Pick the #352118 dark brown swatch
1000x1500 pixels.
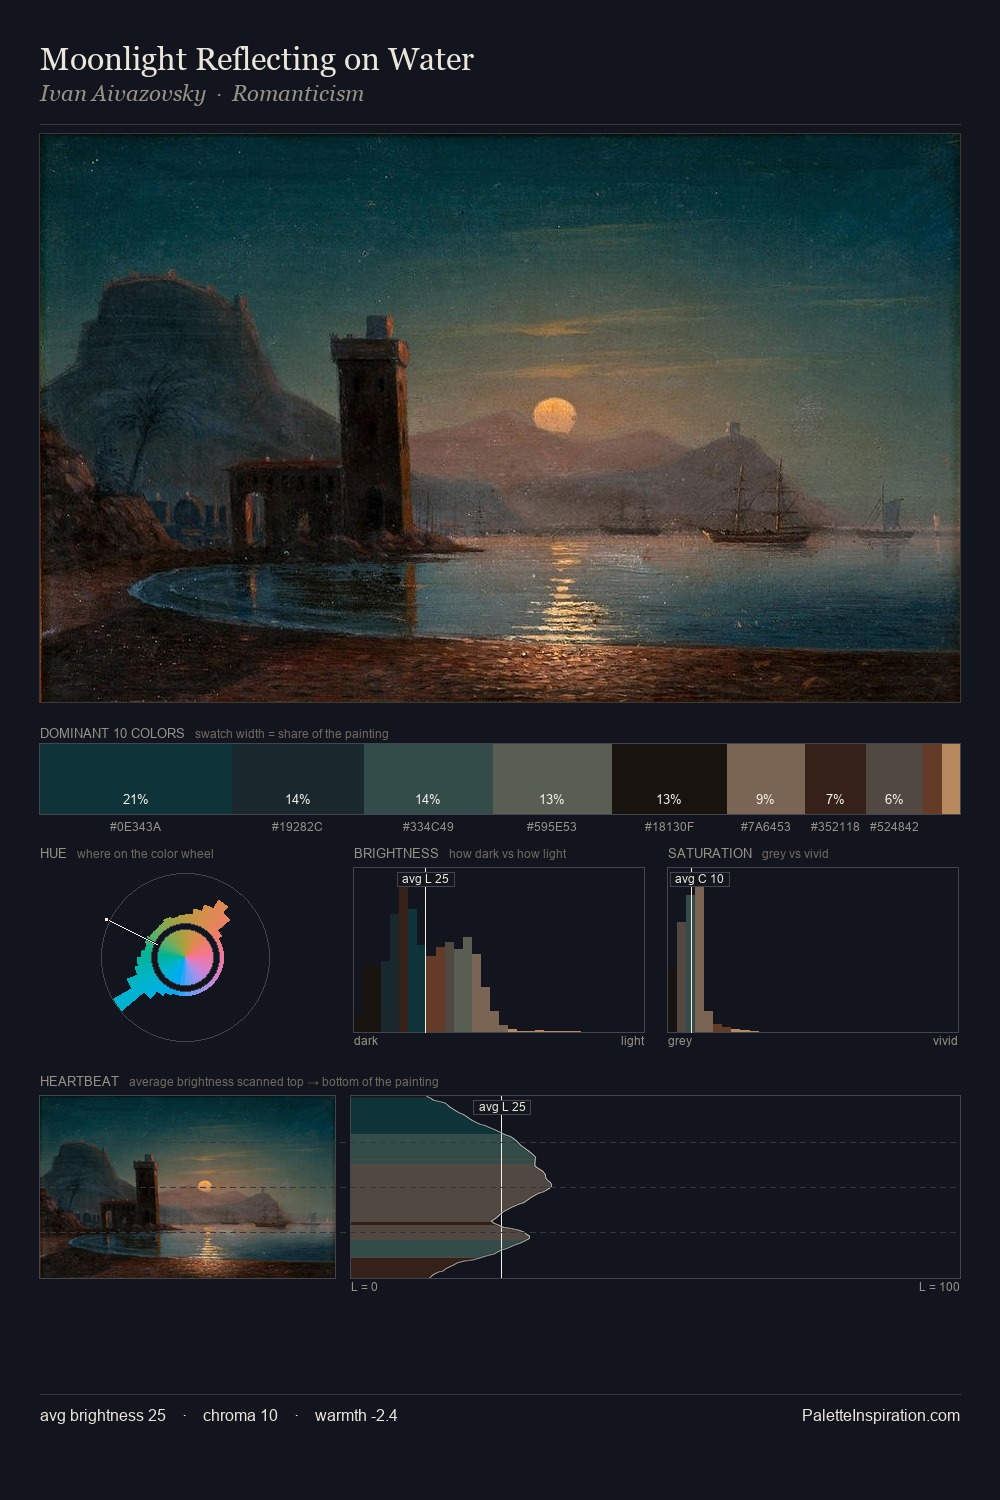(835, 779)
